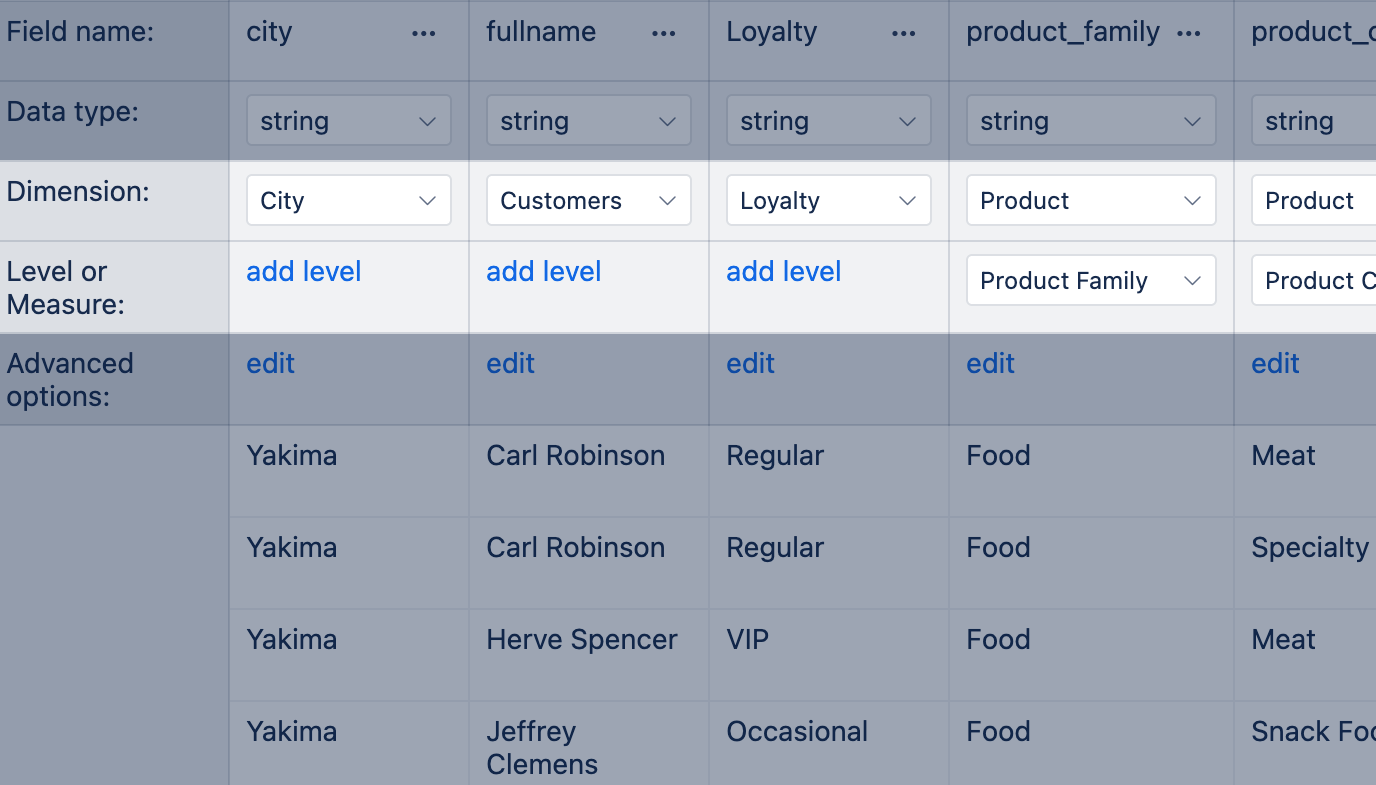Open the Loyalty column three-dot menu
The image size is (1376, 785).
[x=904, y=33]
